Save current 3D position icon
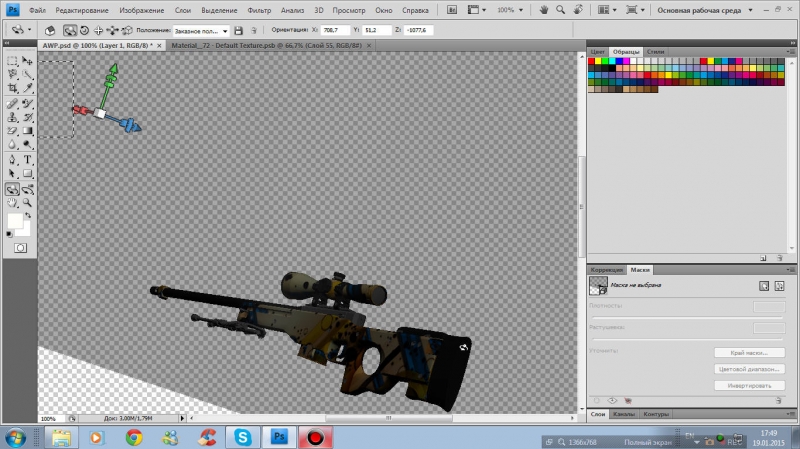This screenshot has width=800, height=449. [x=238, y=31]
